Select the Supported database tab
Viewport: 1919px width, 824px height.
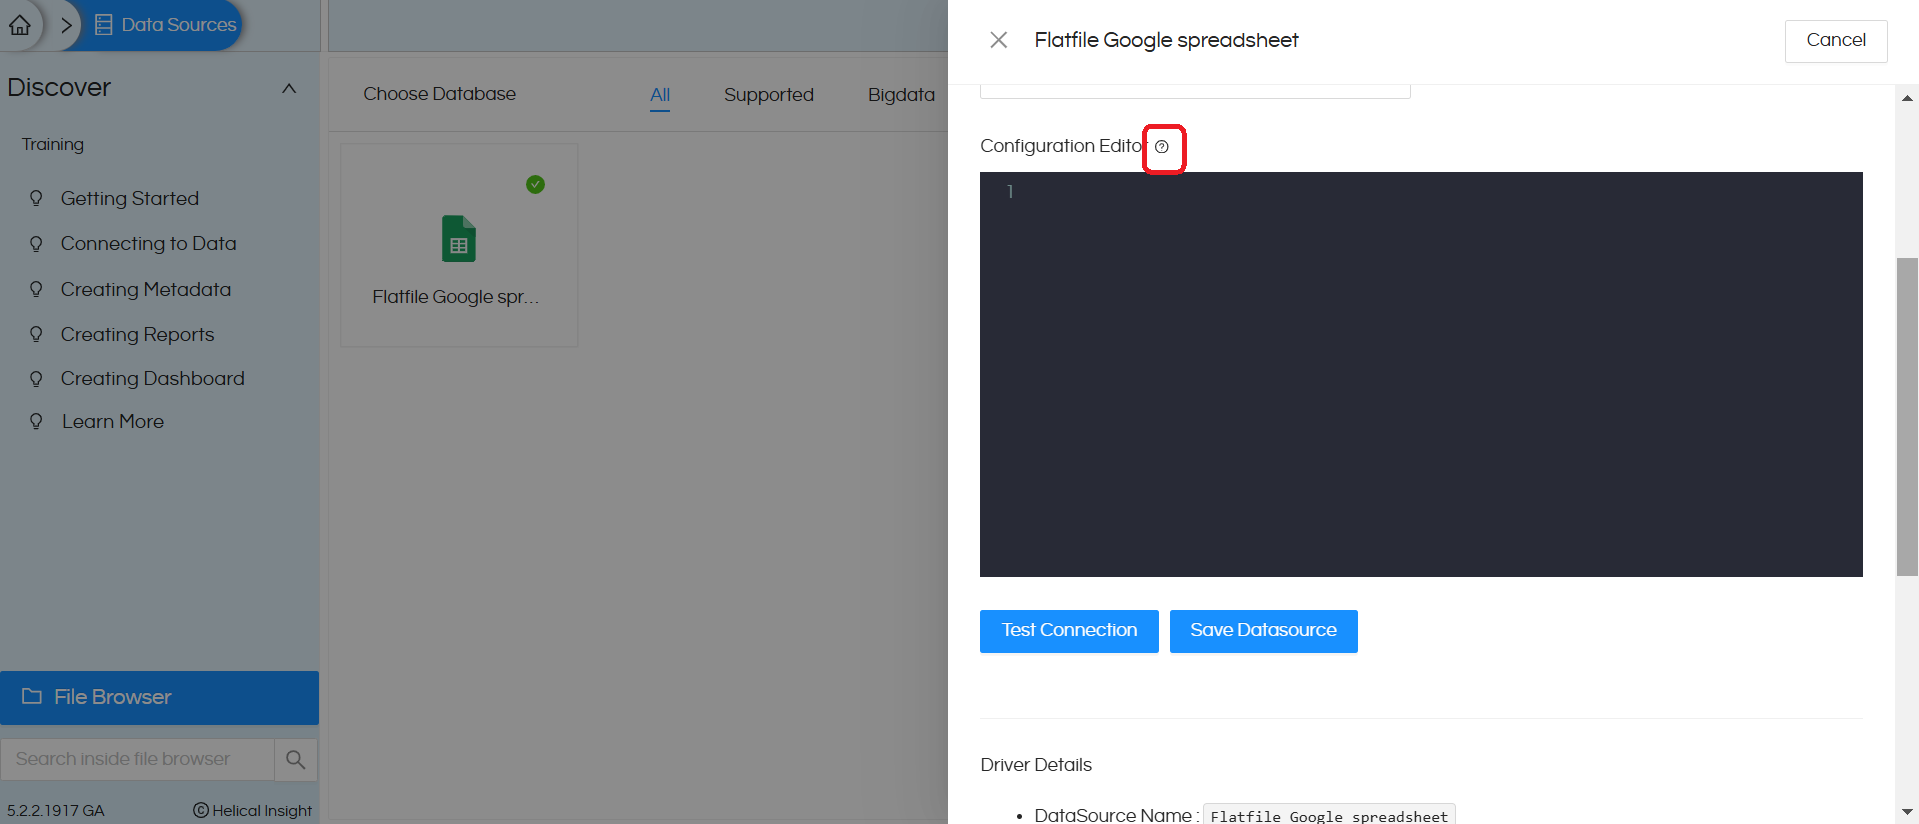(769, 95)
